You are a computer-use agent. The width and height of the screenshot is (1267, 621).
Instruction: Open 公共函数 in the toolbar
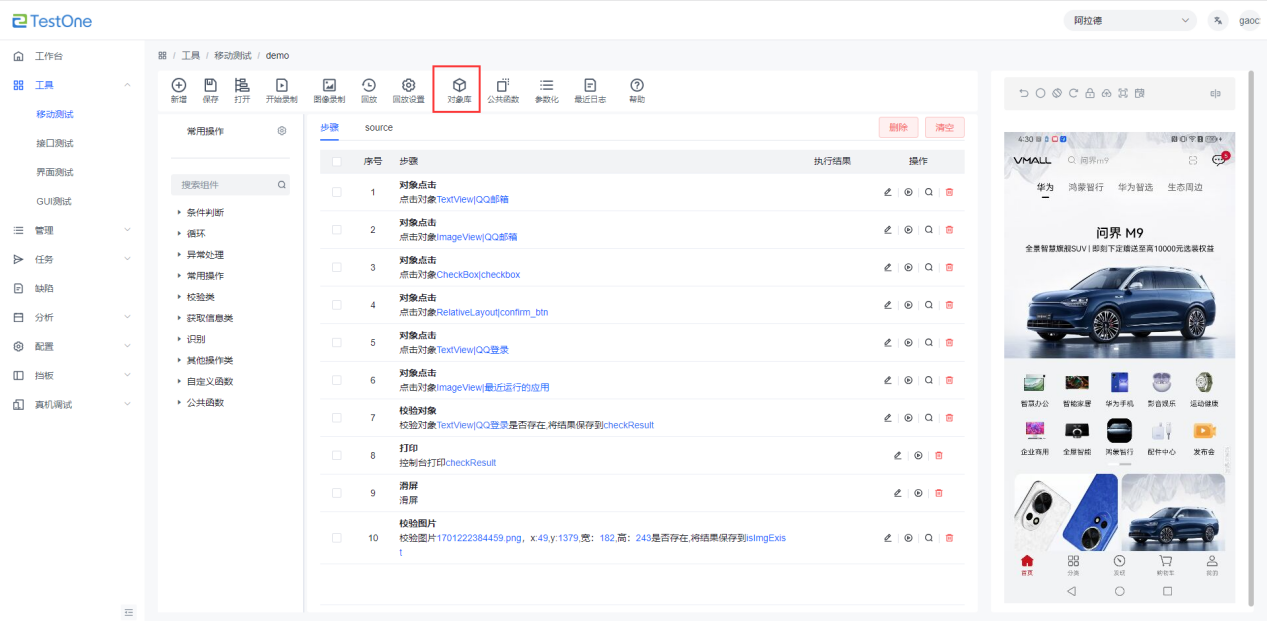(503, 90)
